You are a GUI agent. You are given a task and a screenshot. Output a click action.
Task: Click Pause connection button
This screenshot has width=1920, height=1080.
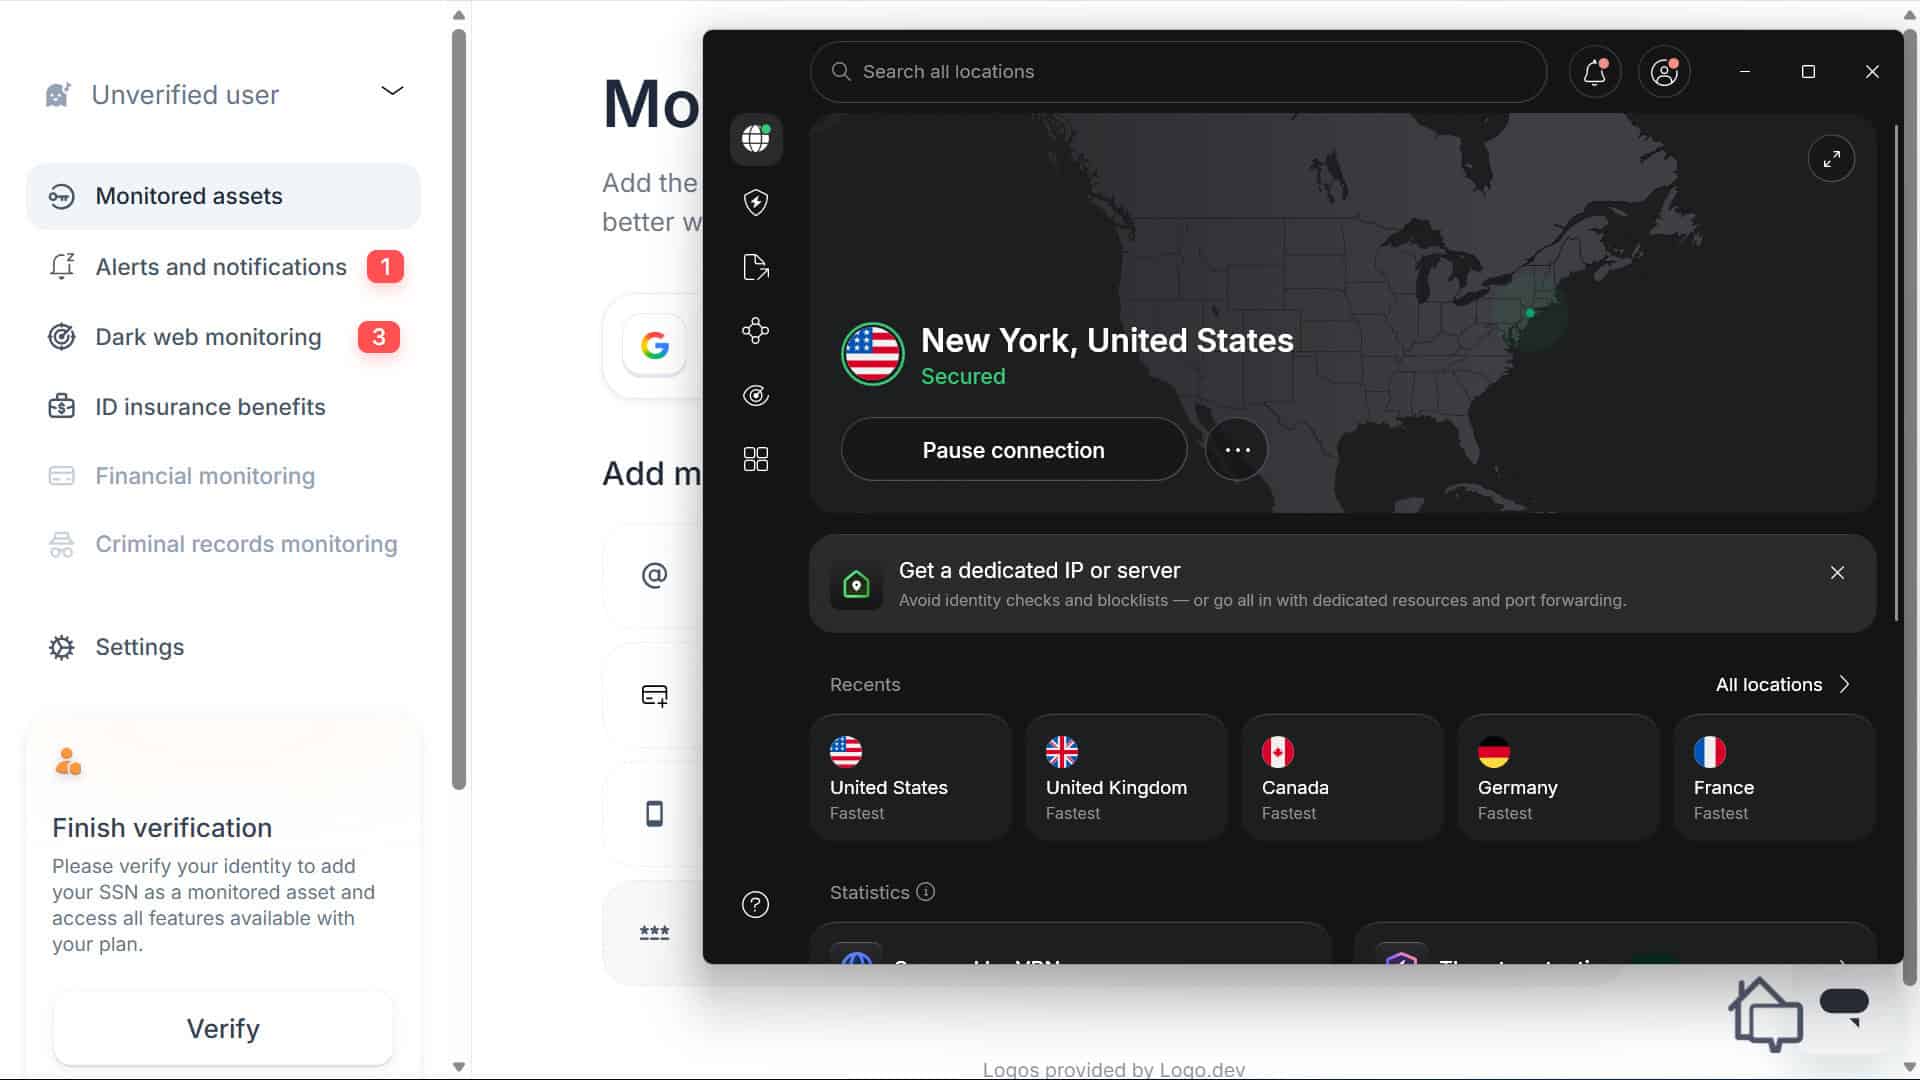click(x=1013, y=450)
